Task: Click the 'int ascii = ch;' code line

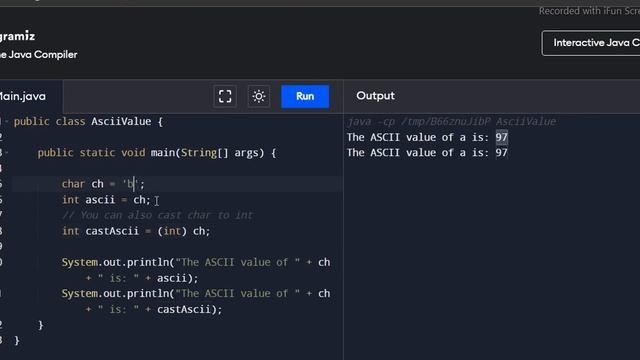Action: pyautogui.click(x=106, y=200)
